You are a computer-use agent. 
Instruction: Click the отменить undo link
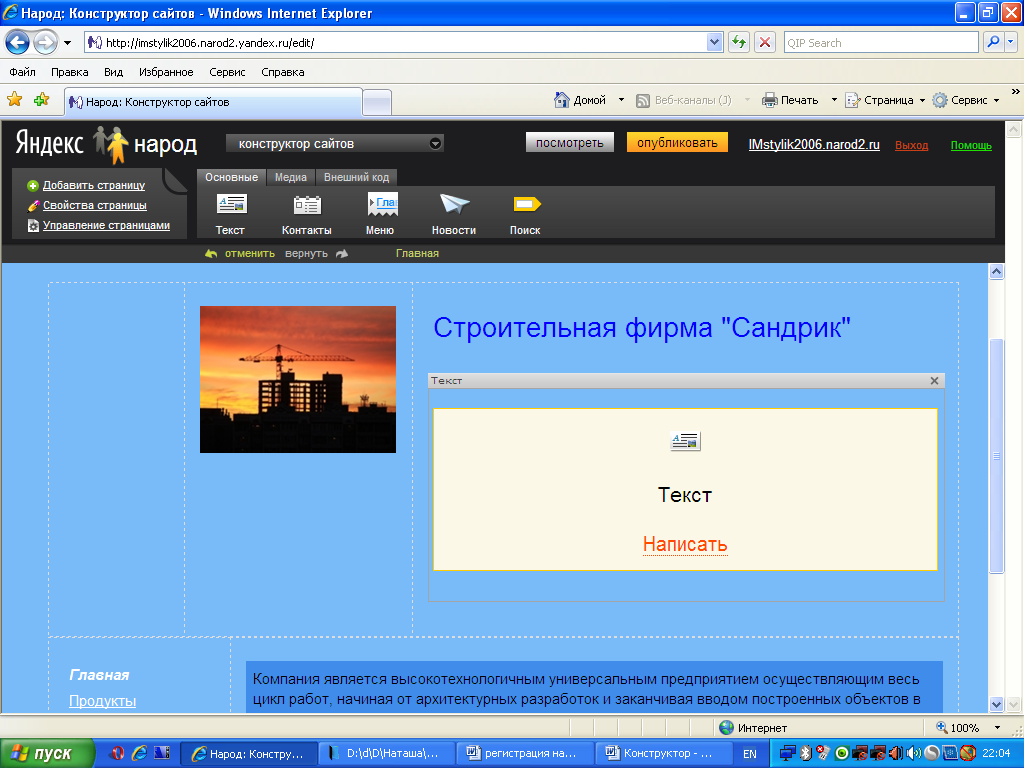[249, 253]
